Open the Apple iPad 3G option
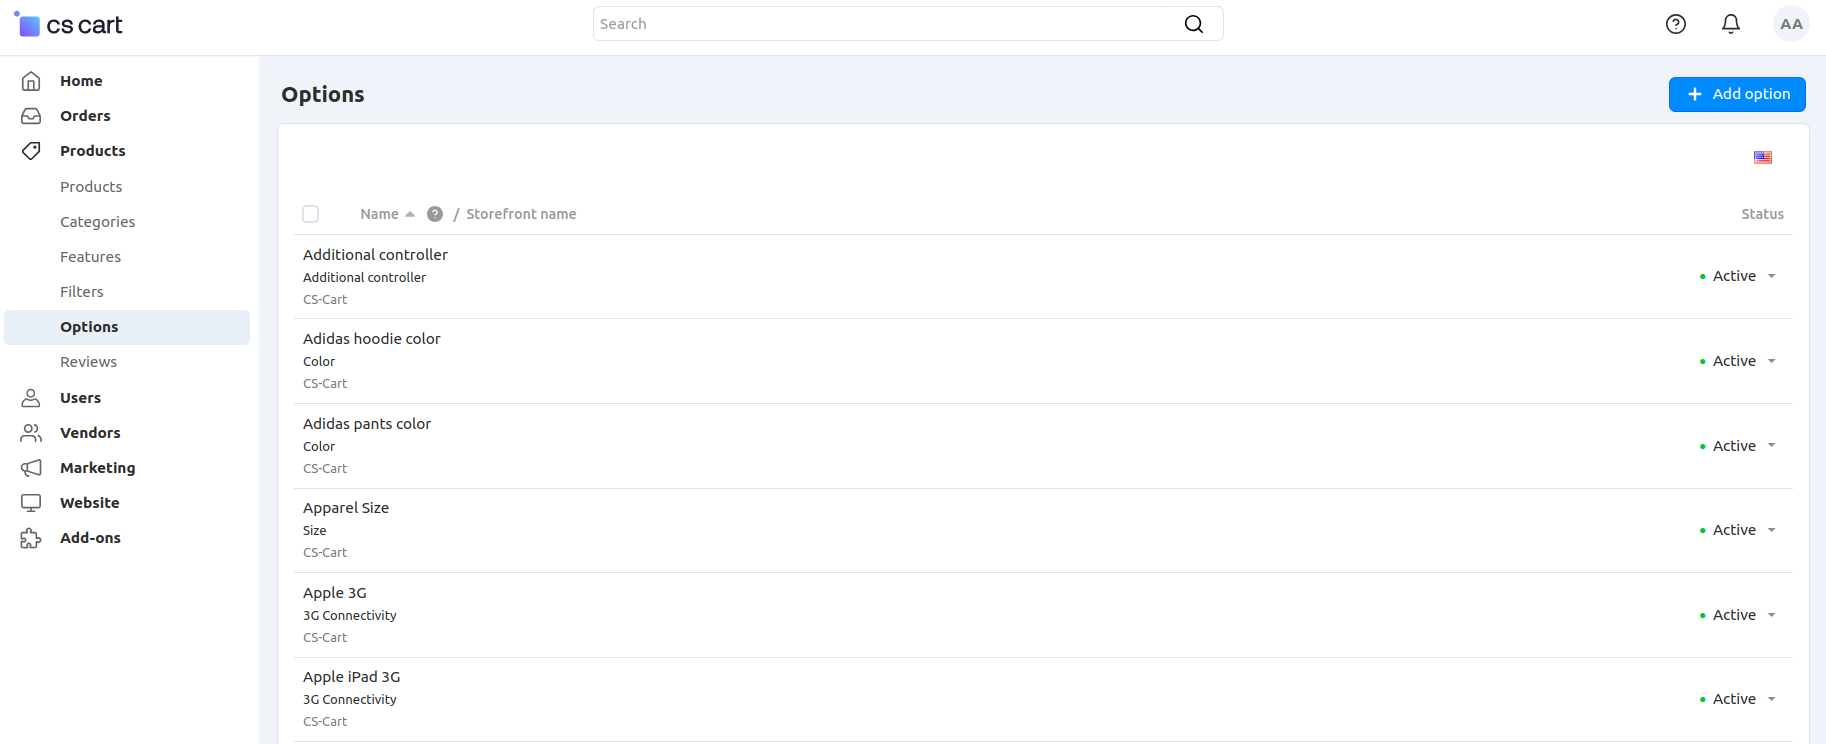1826x744 pixels. pos(352,677)
